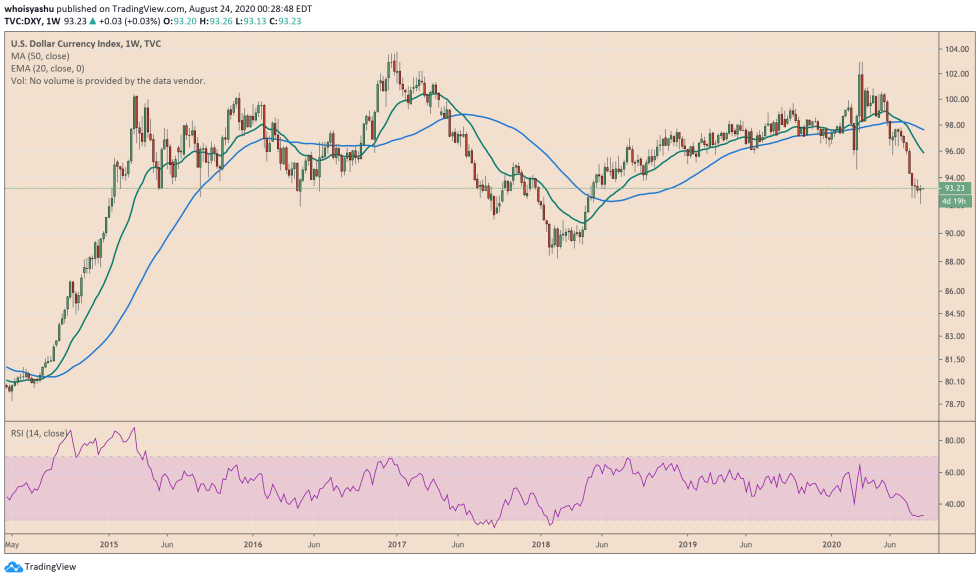
Task: Click the current price label 93.23
Action: pyautogui.click(x=953, y=188)
